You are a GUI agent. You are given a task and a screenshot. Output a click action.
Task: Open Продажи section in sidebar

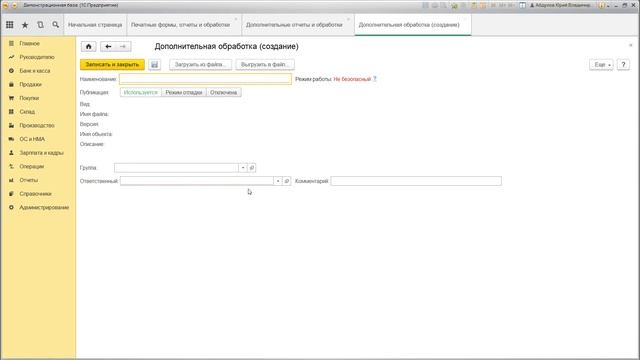(31, 84)
